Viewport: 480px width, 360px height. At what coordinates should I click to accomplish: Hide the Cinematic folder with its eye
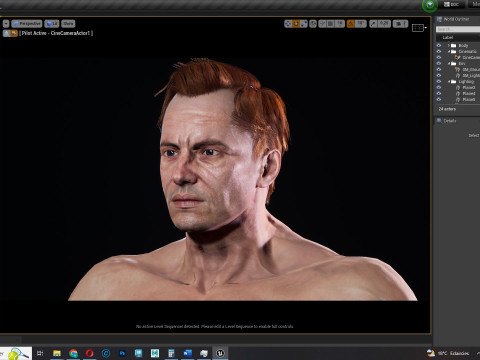(439, 51)
